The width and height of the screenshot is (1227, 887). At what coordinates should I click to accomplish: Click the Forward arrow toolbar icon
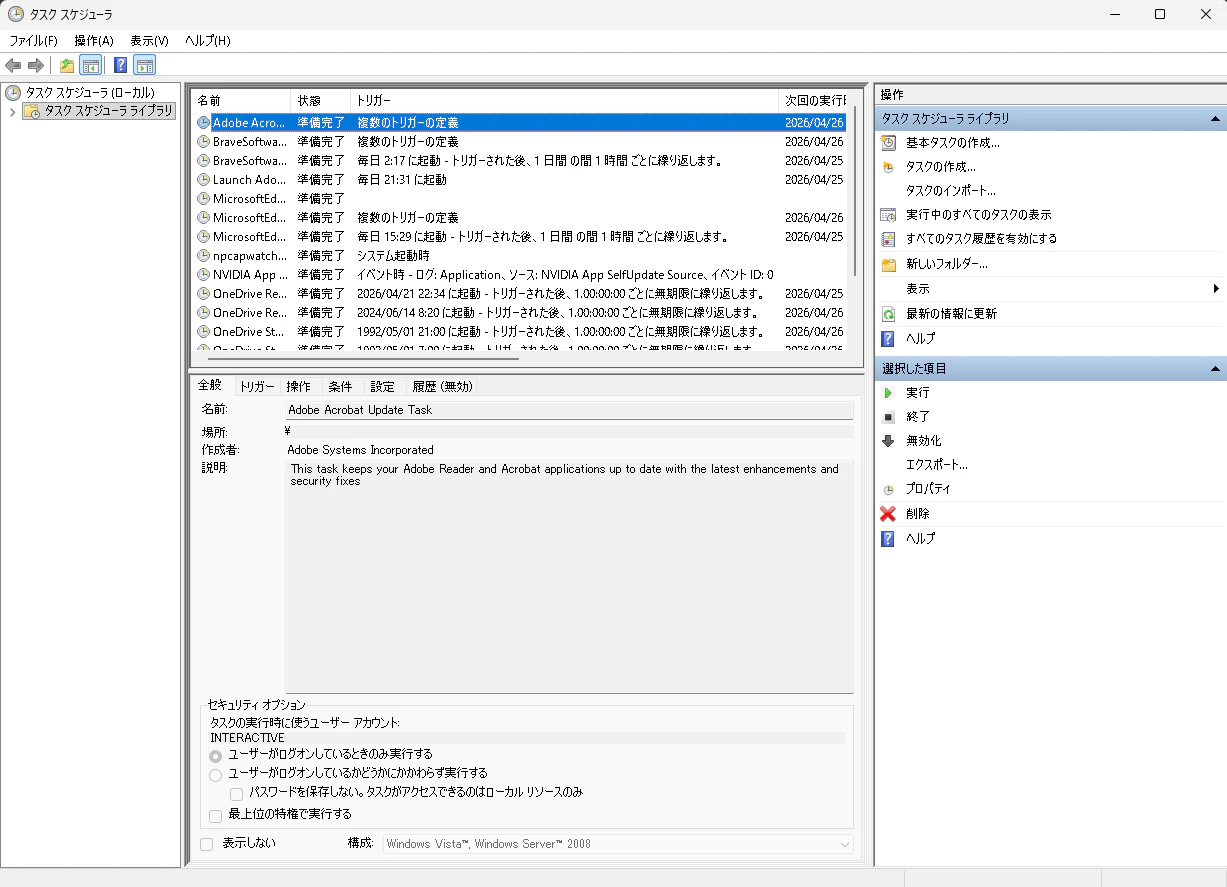coord(36,66)
